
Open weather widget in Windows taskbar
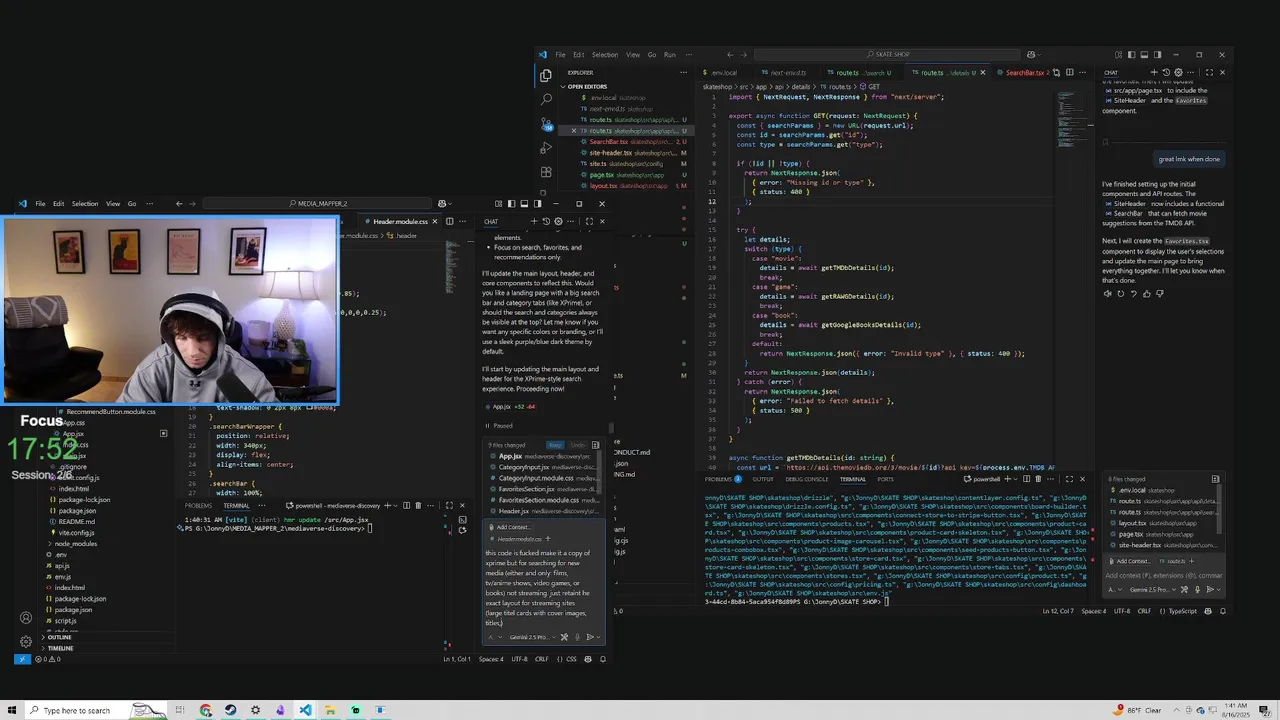1135,710
